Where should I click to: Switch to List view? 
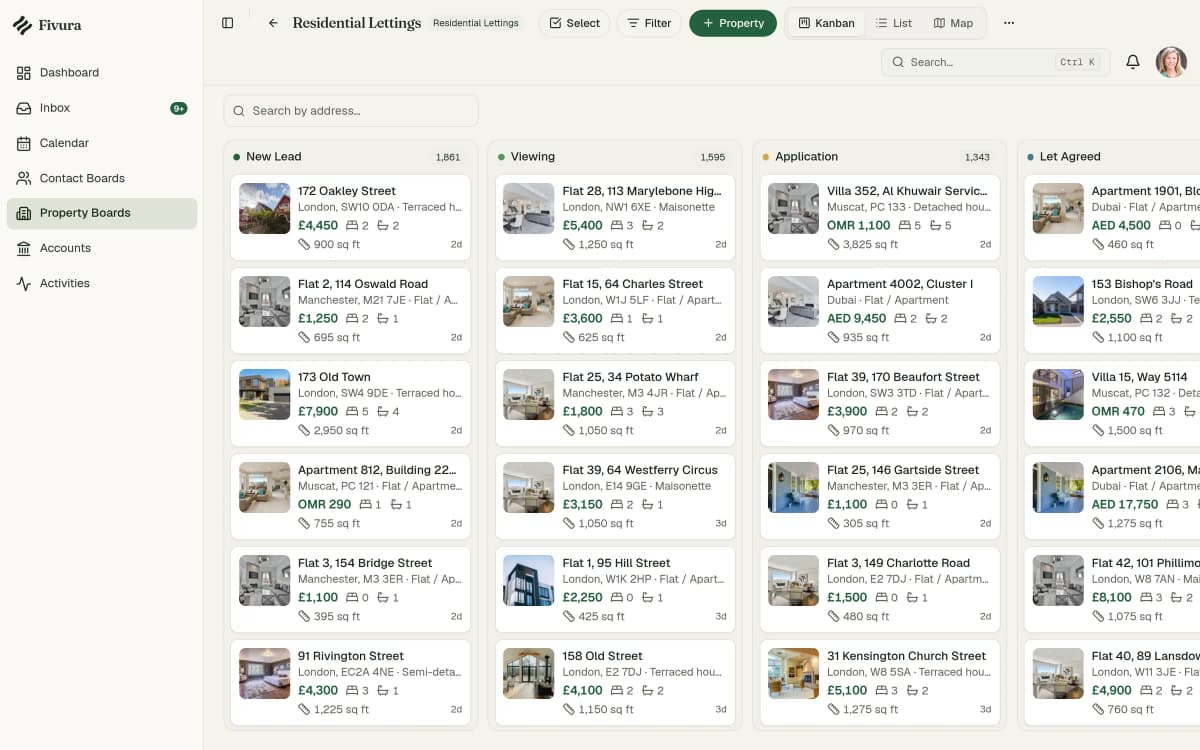pyautogui.click(x=893, y=23)
